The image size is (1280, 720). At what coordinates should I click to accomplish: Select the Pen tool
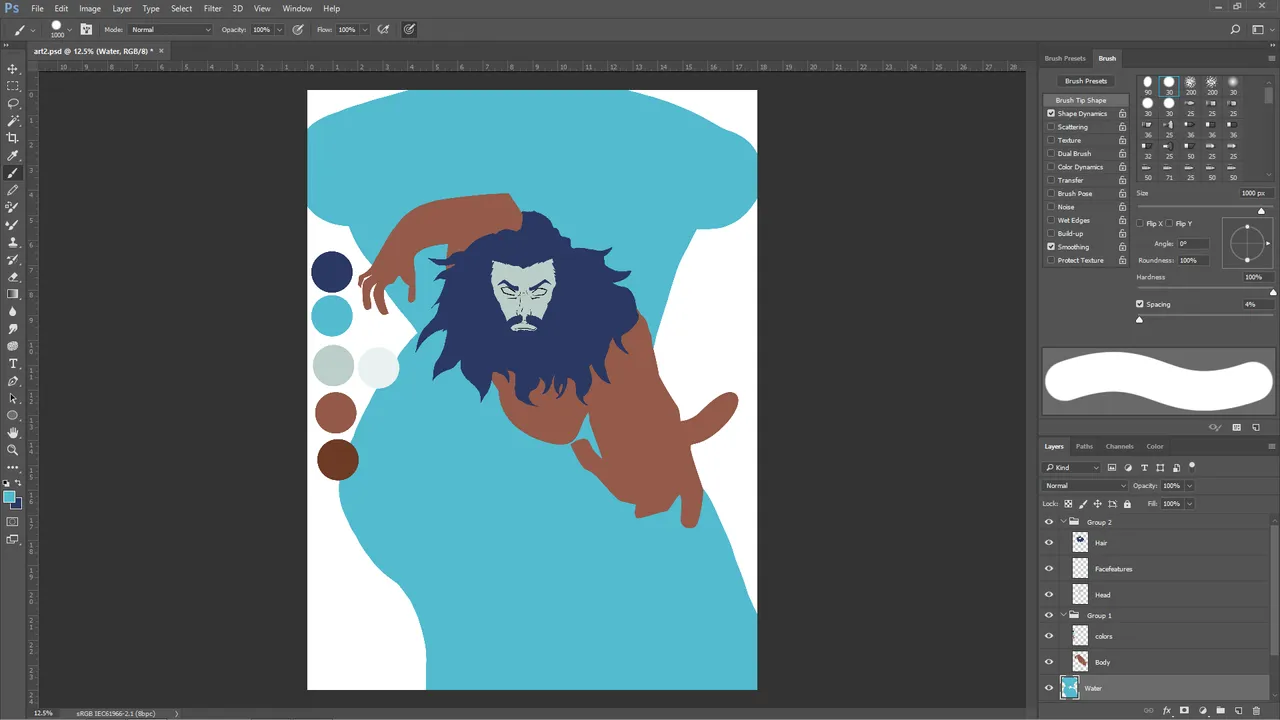(x=13, y=381)
